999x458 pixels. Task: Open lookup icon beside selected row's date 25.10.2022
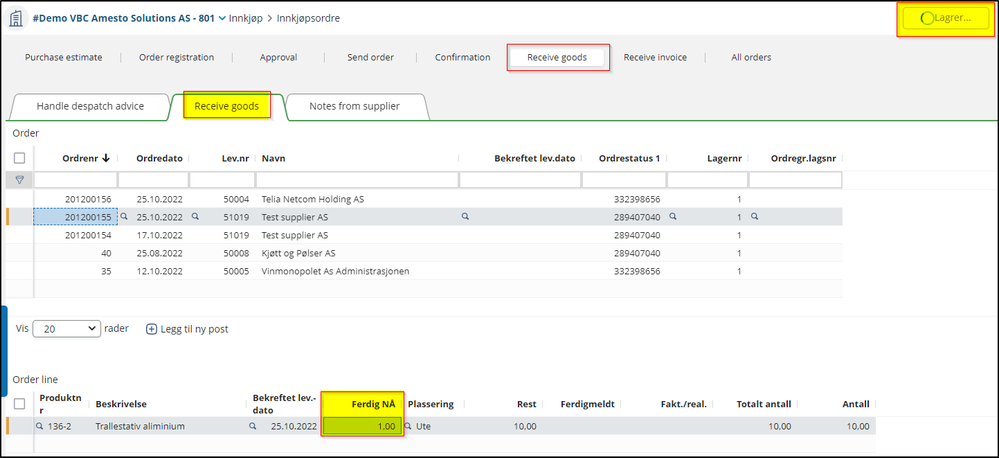click(x=196, y=217)
